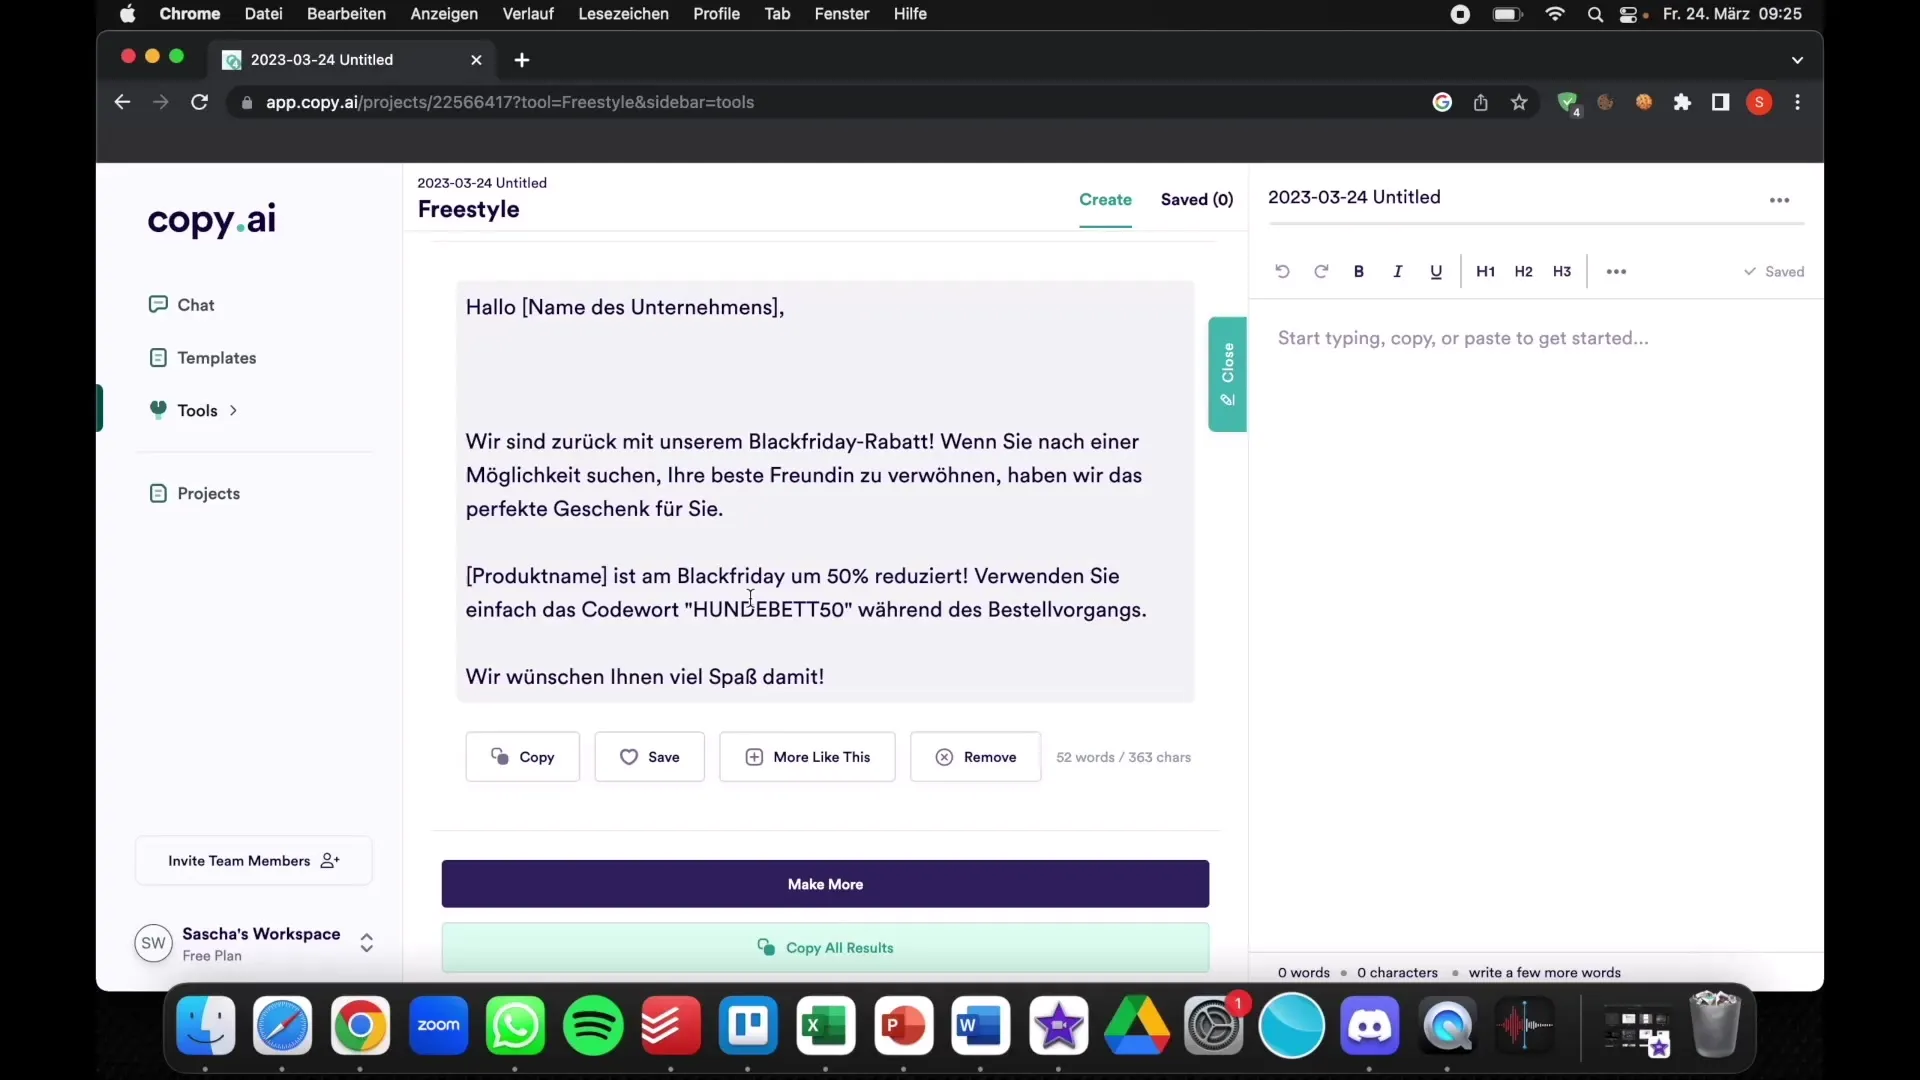Image resolution: width=1920 pixels, height=1080 pixels.
Task: Click the Redo icon in editor
Action: 1320,272
